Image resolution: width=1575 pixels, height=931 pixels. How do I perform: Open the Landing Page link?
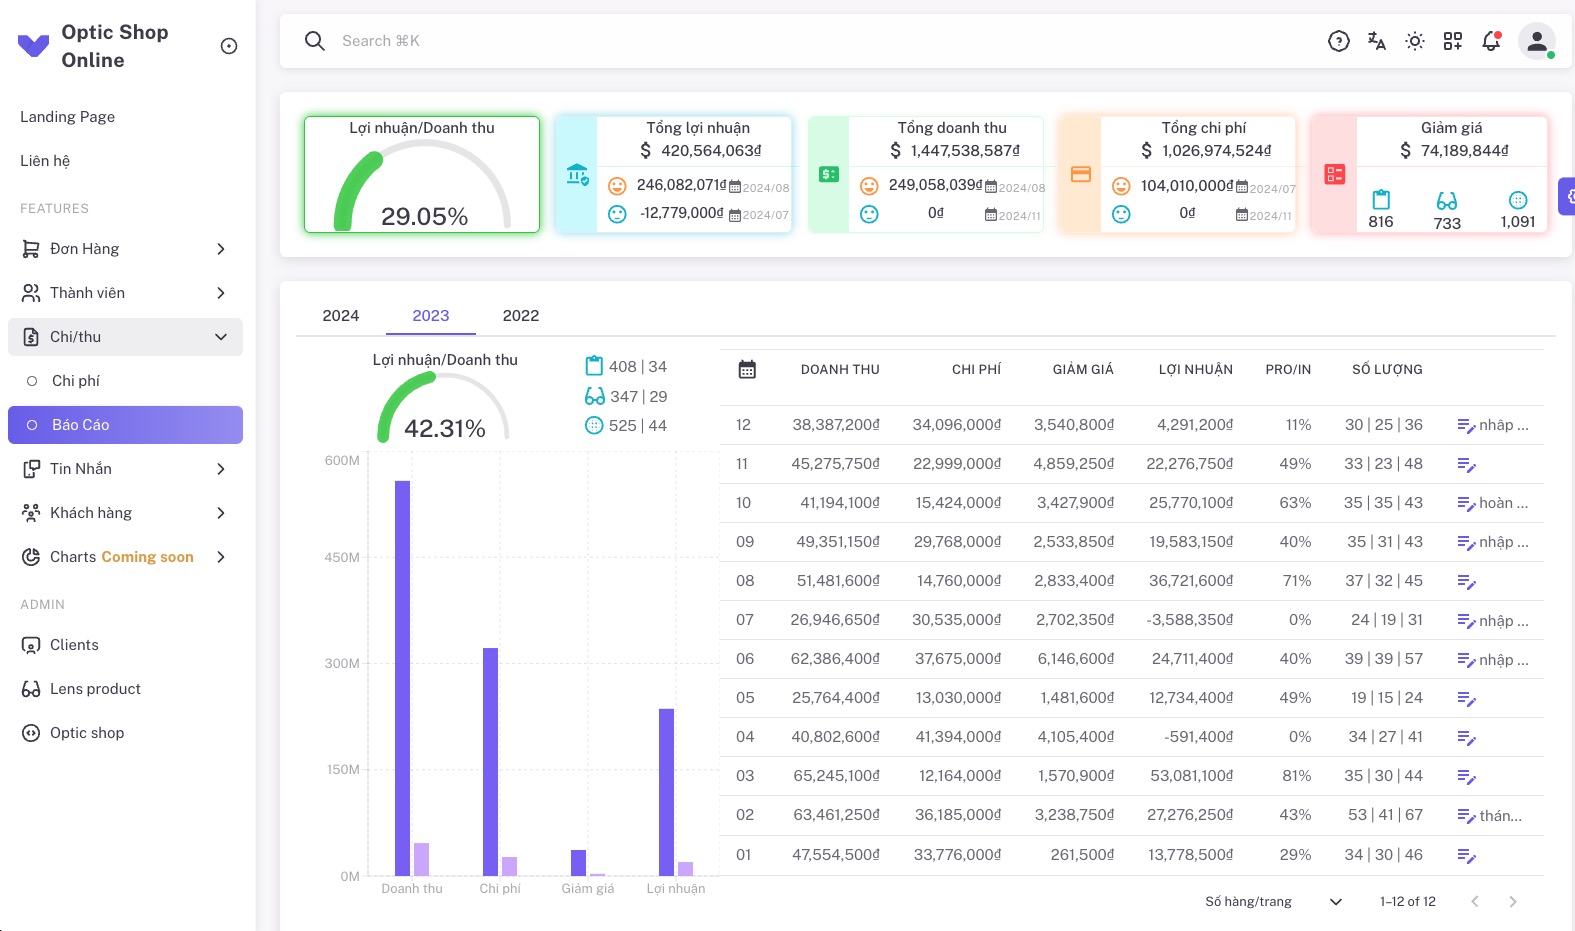[68, 117]
